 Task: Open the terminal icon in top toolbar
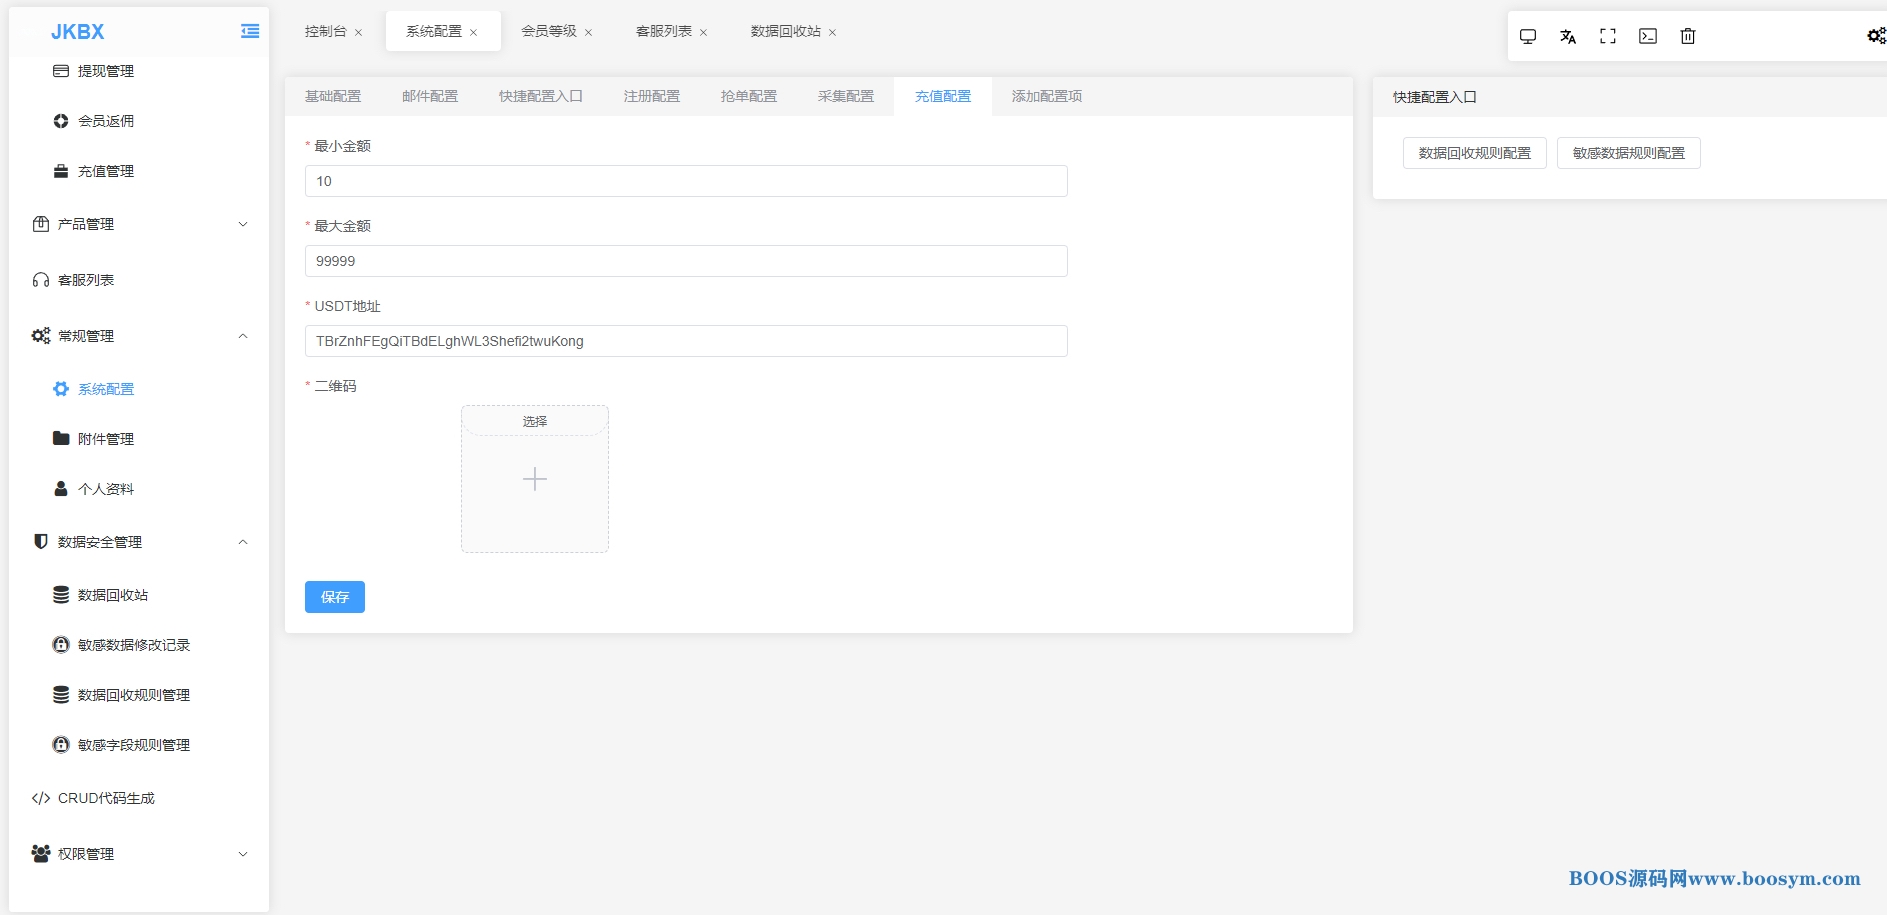[x=1647, y=37]
